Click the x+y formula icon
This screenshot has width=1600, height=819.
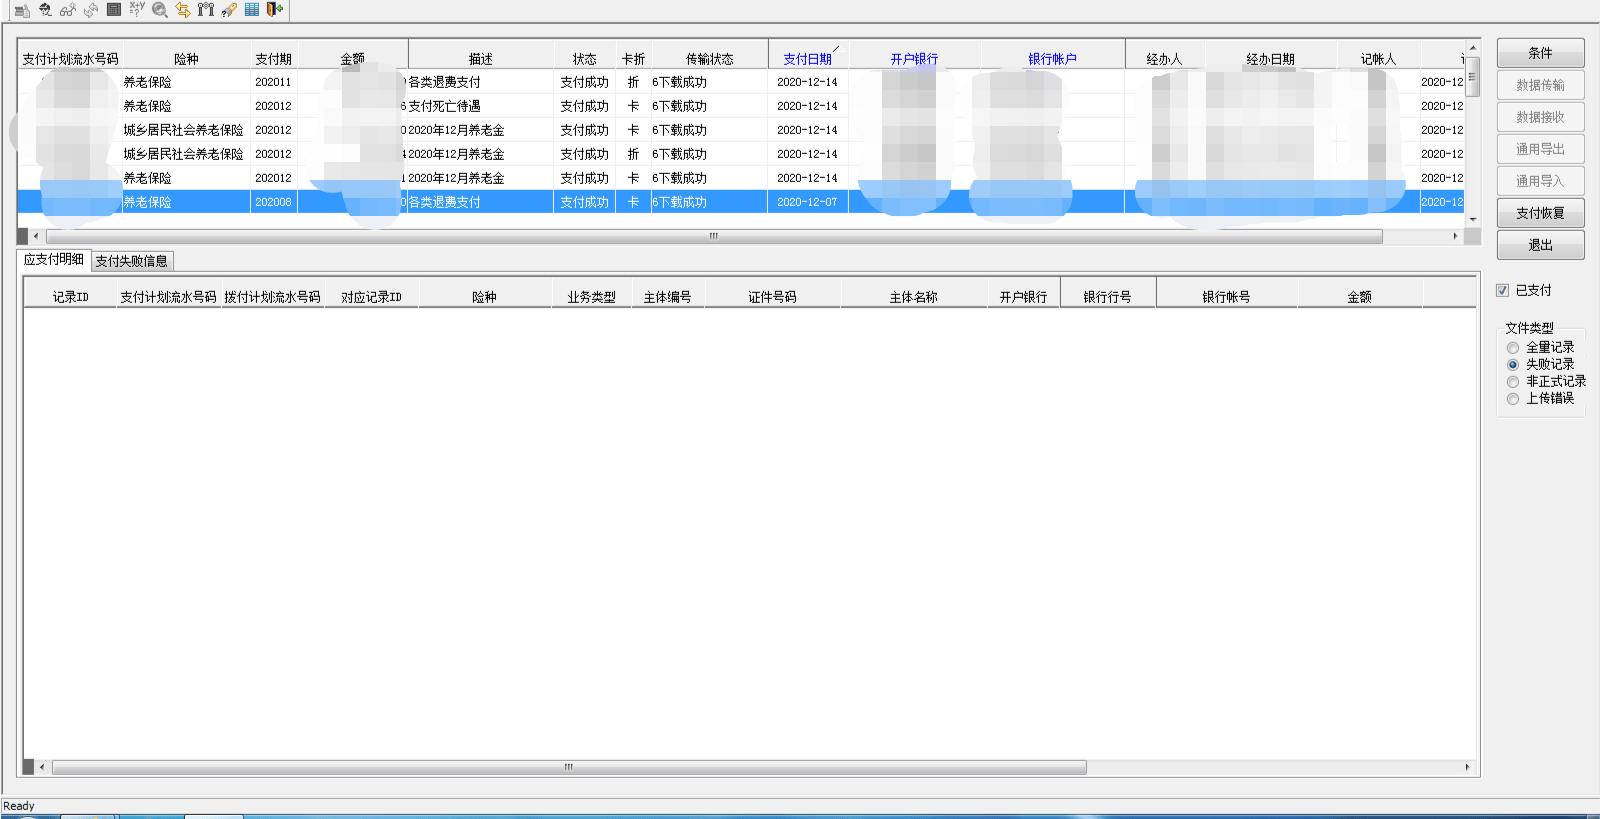pyautogui.click(x=137, y=9)
